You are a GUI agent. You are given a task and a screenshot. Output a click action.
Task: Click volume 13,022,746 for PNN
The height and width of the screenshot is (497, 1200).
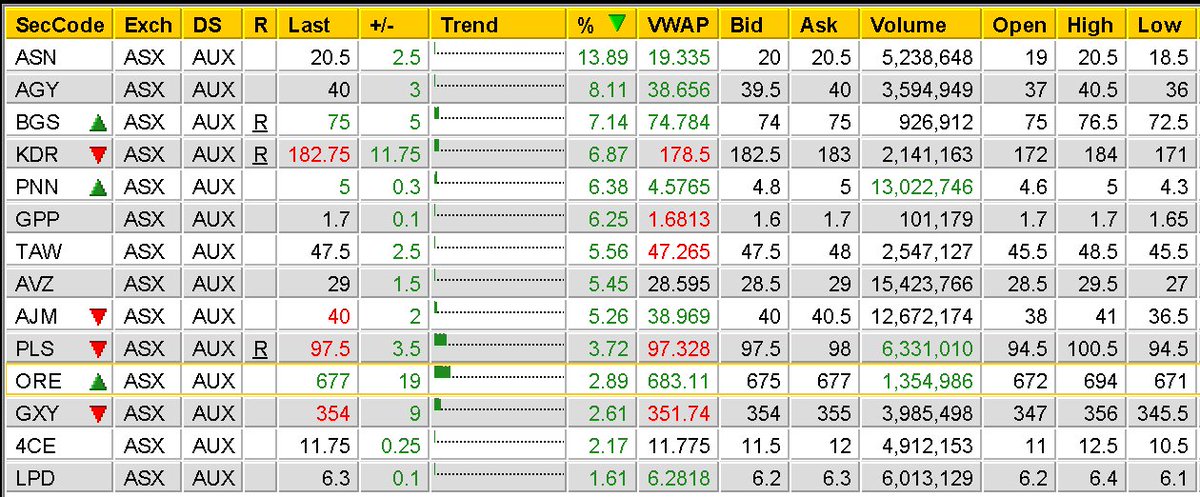[923, 187]
